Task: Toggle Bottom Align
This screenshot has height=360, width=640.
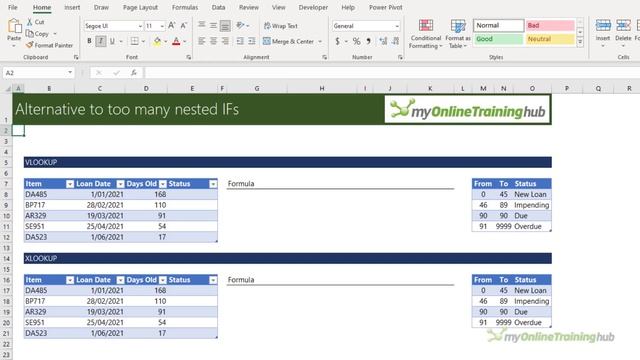Action: click(225, 25)
